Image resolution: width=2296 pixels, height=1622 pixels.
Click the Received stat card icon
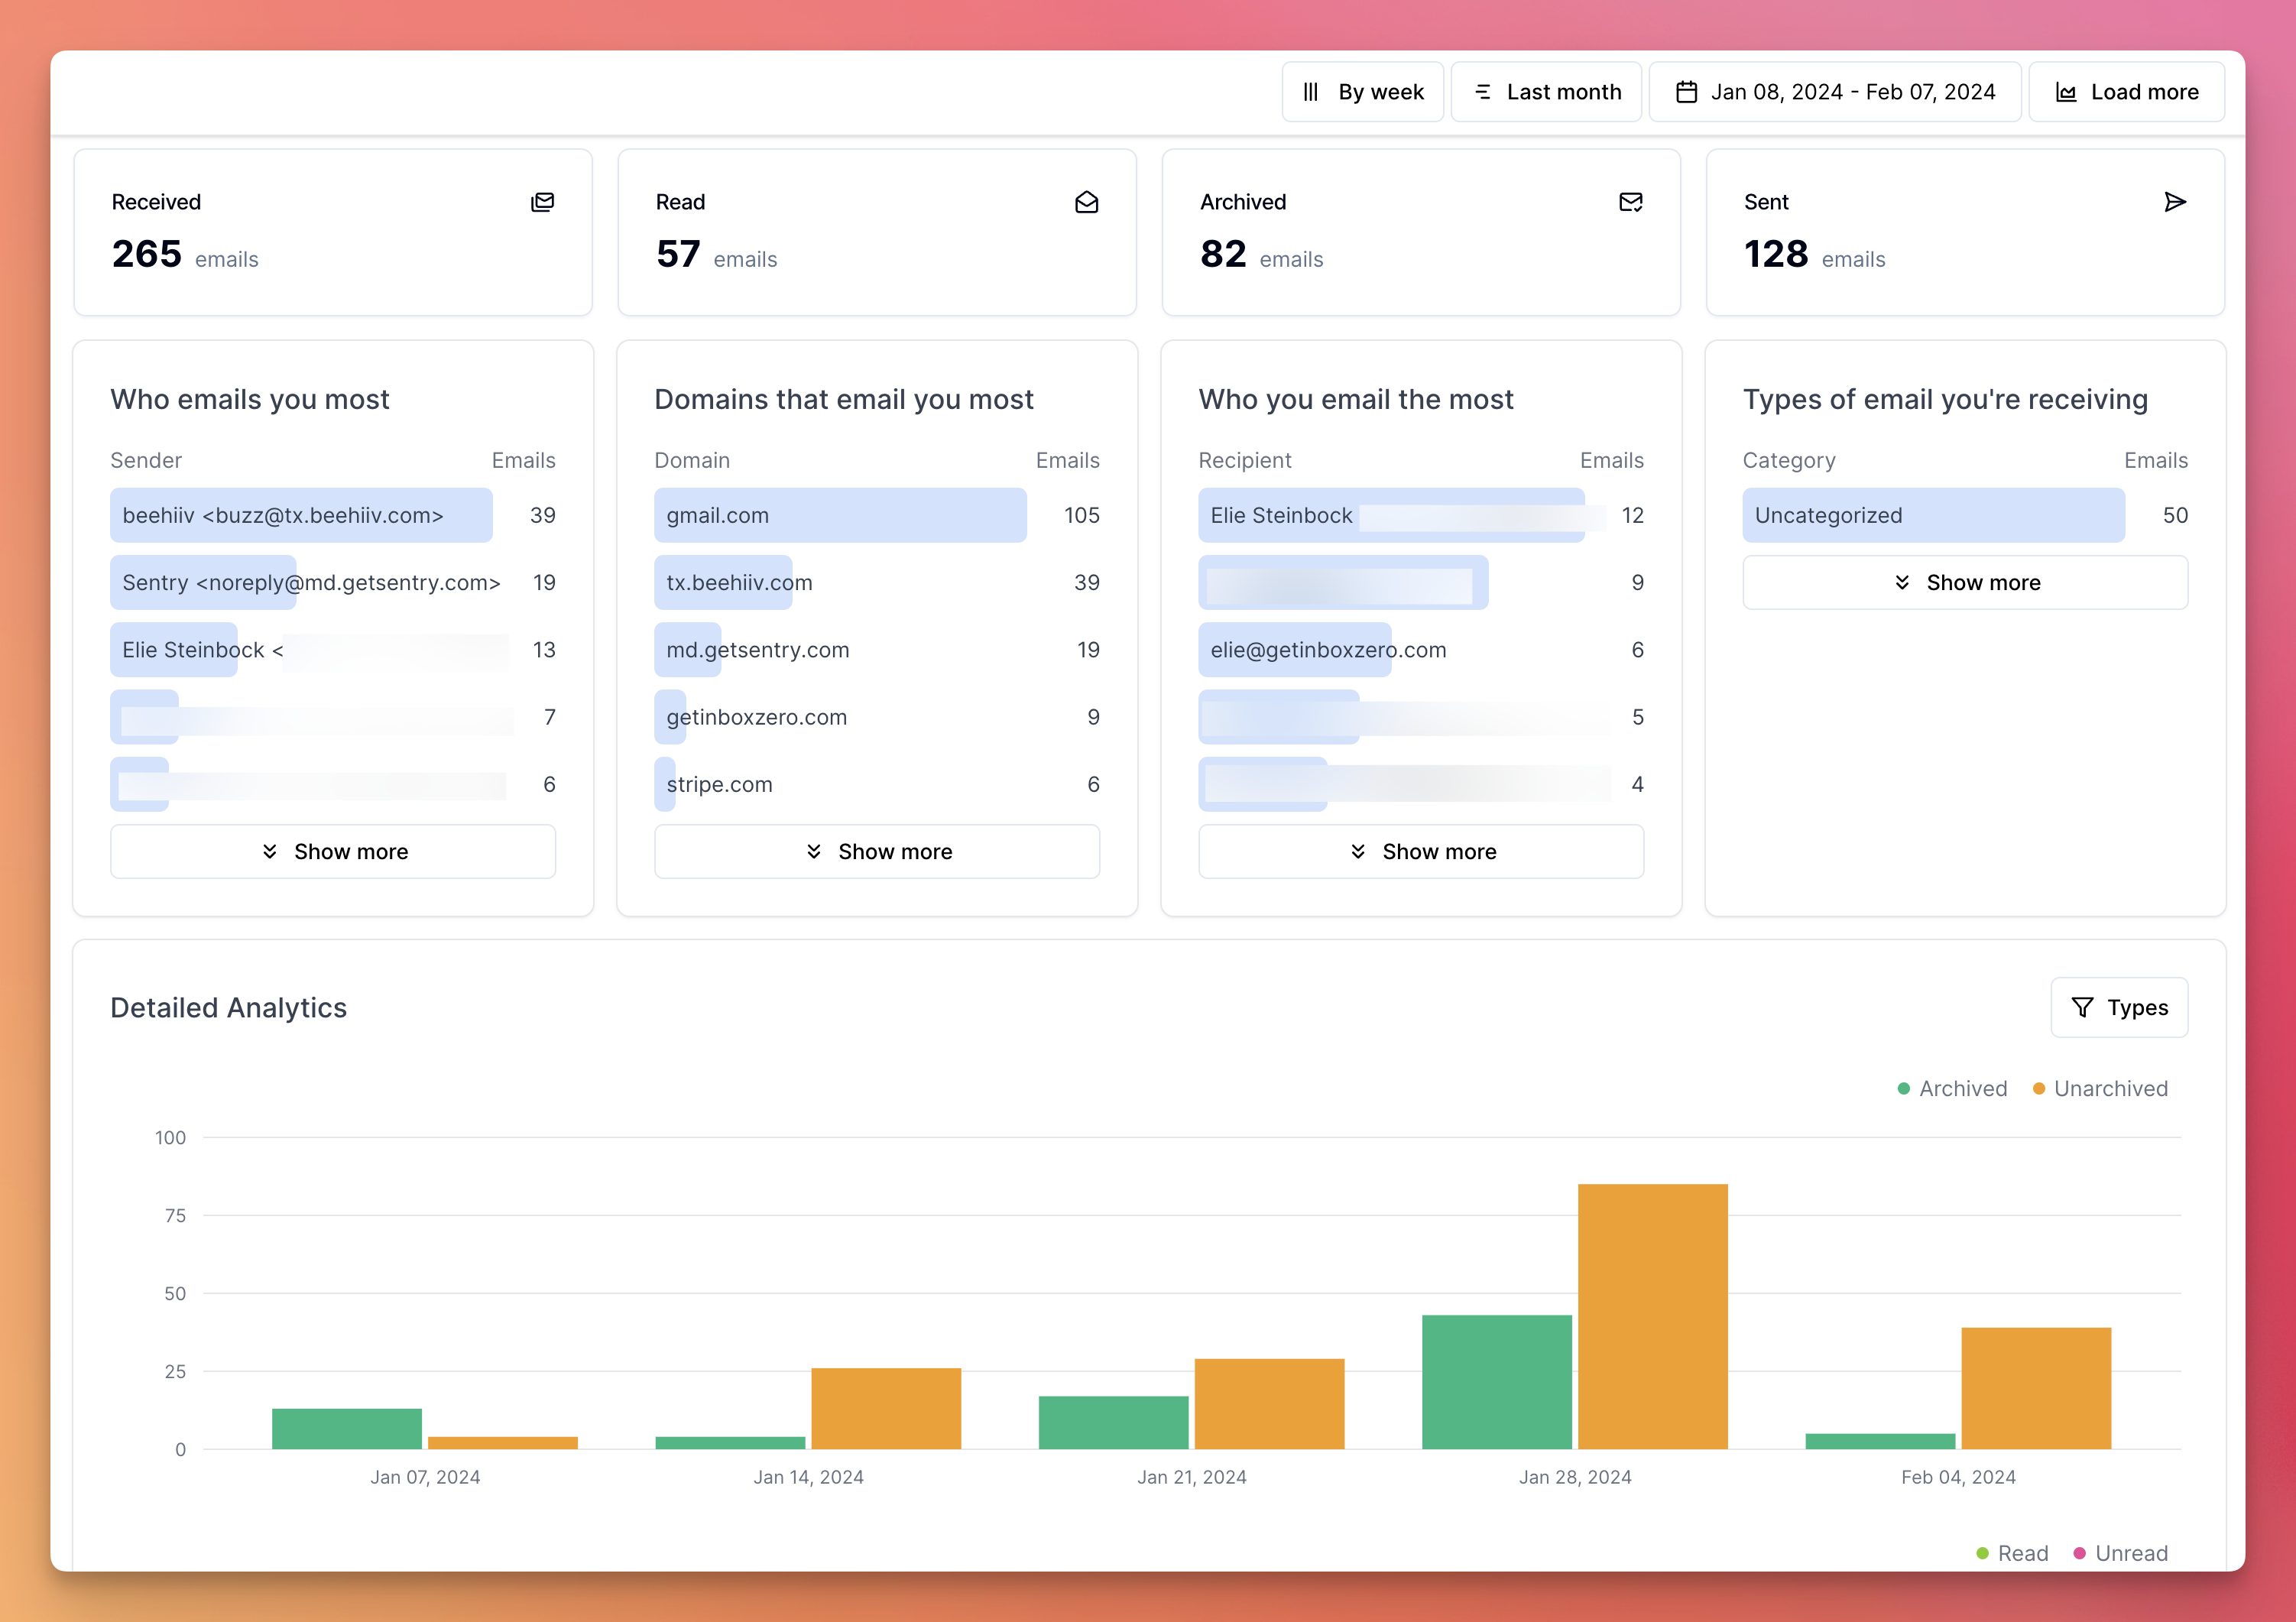pos(542,203)
